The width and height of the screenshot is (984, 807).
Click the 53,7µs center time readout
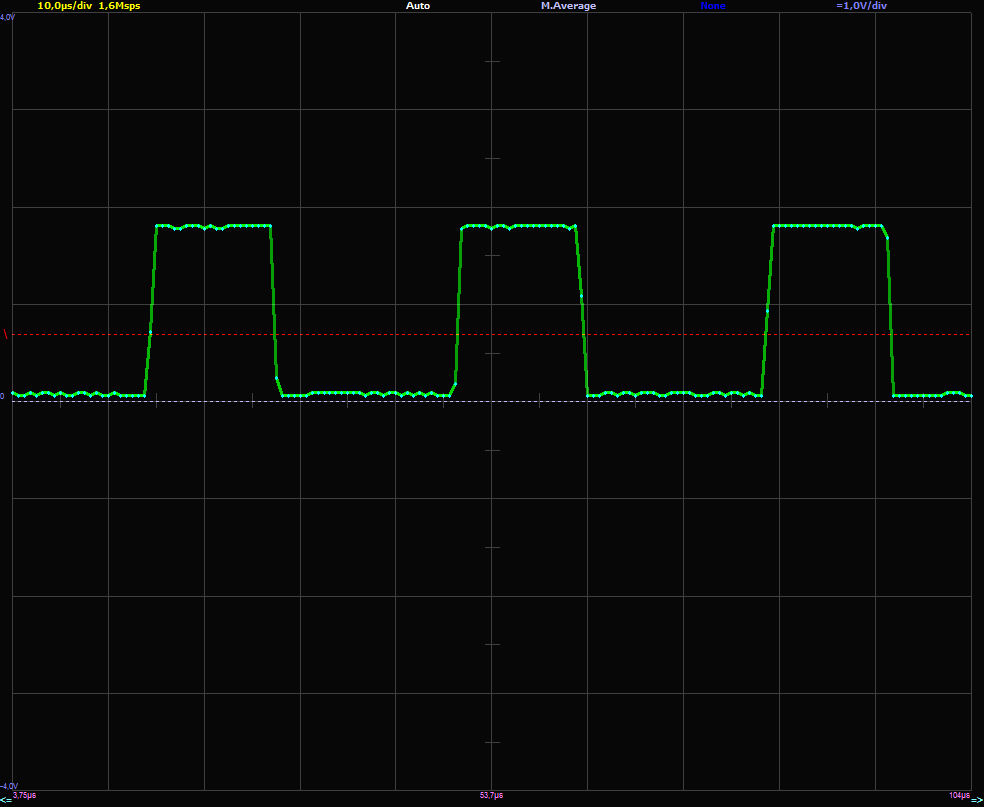[491, 795]
